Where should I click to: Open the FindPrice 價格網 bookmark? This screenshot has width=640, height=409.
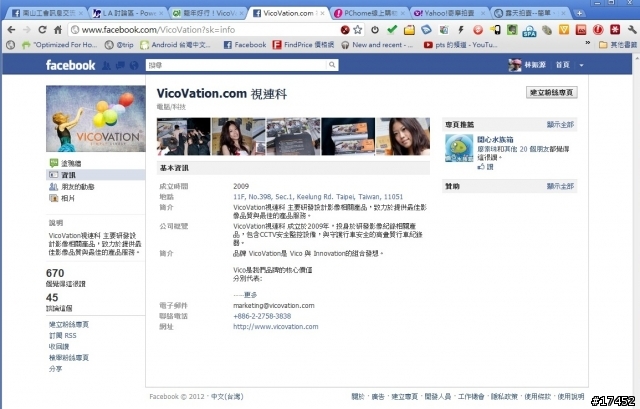pos(303,45)
